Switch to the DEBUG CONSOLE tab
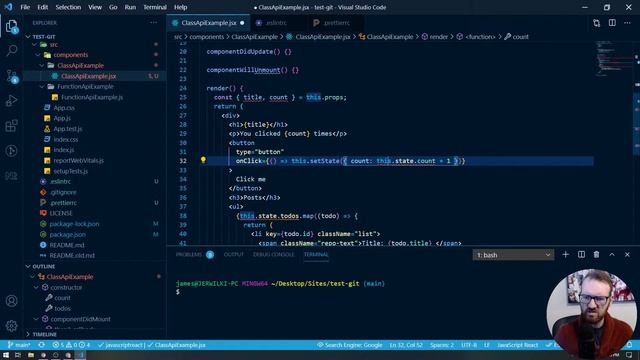This screenshot has width=640, height=360. pyautogui.click(x=273, y=255)
